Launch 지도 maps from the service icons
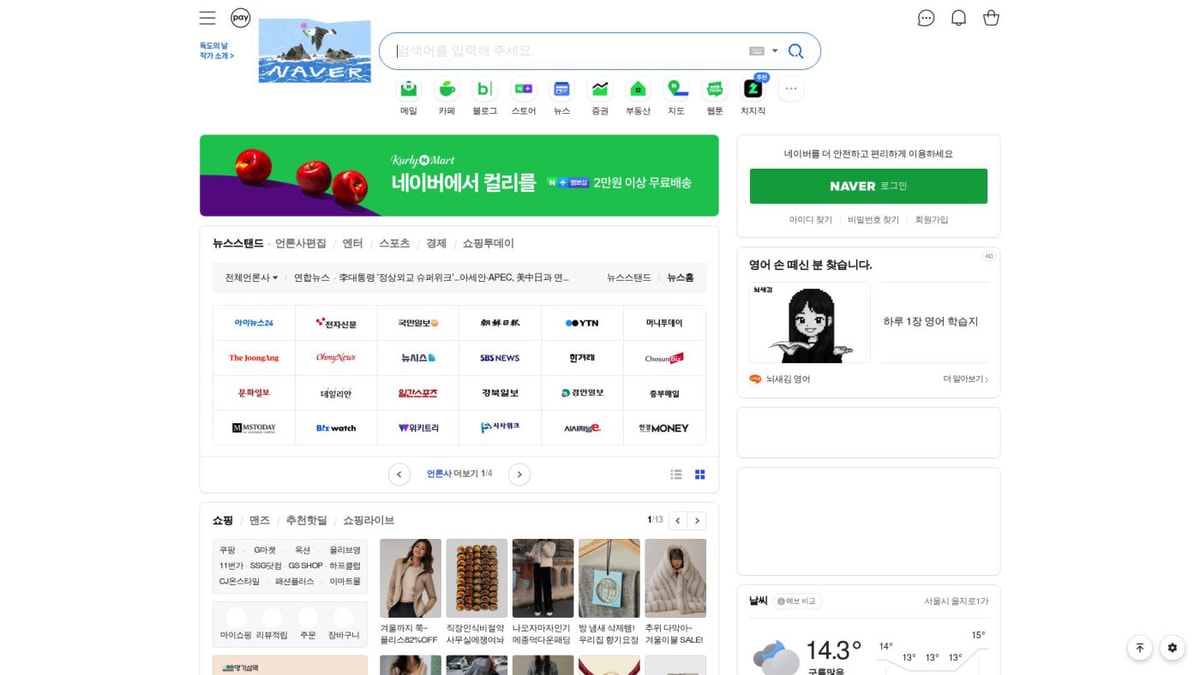Viewport: 1200px width, 675px height. coord(675,90)
